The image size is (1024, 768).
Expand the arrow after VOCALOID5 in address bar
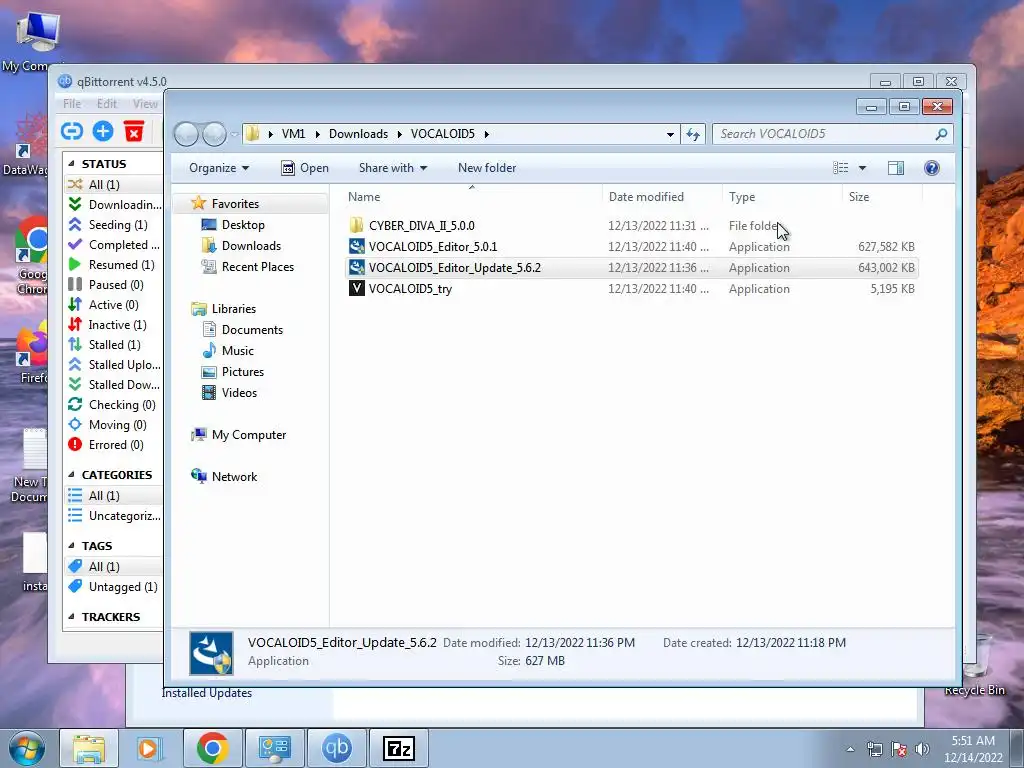[x=487, y=134]
